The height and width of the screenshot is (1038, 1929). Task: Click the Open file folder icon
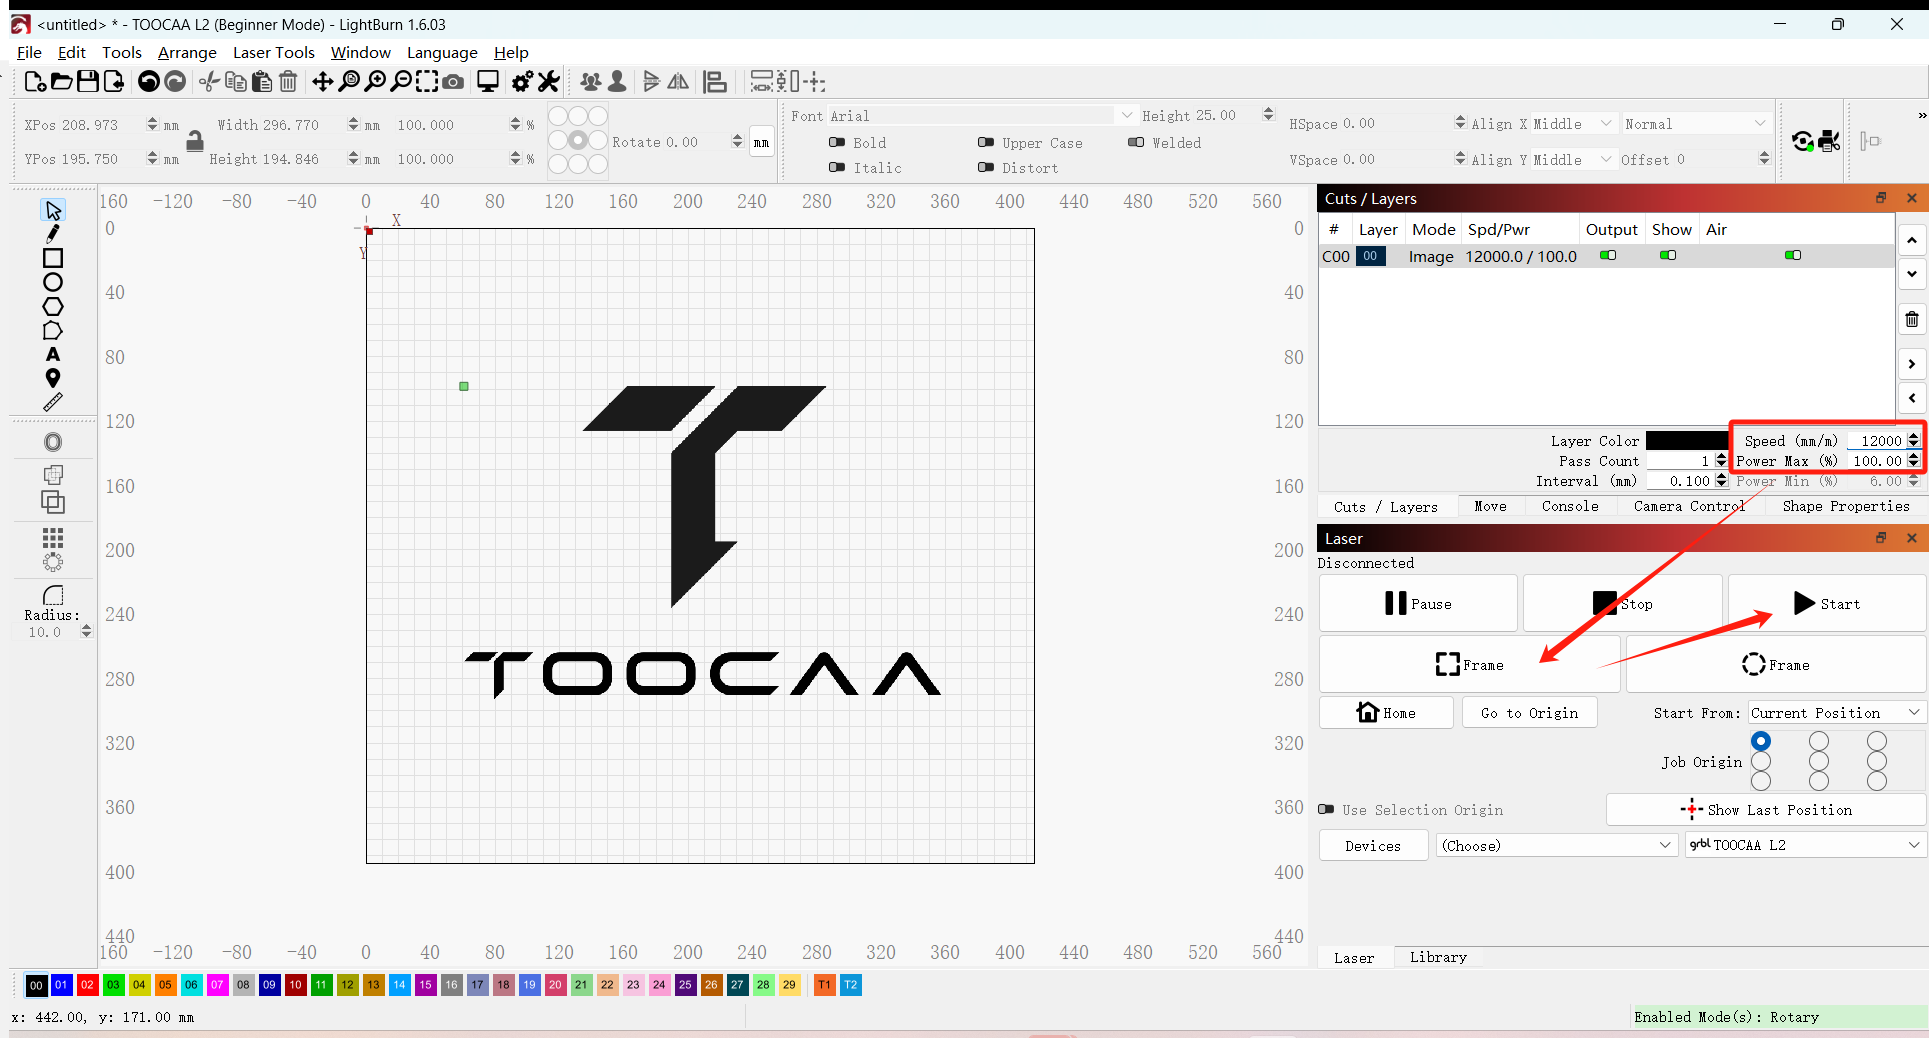click(61, 82)
